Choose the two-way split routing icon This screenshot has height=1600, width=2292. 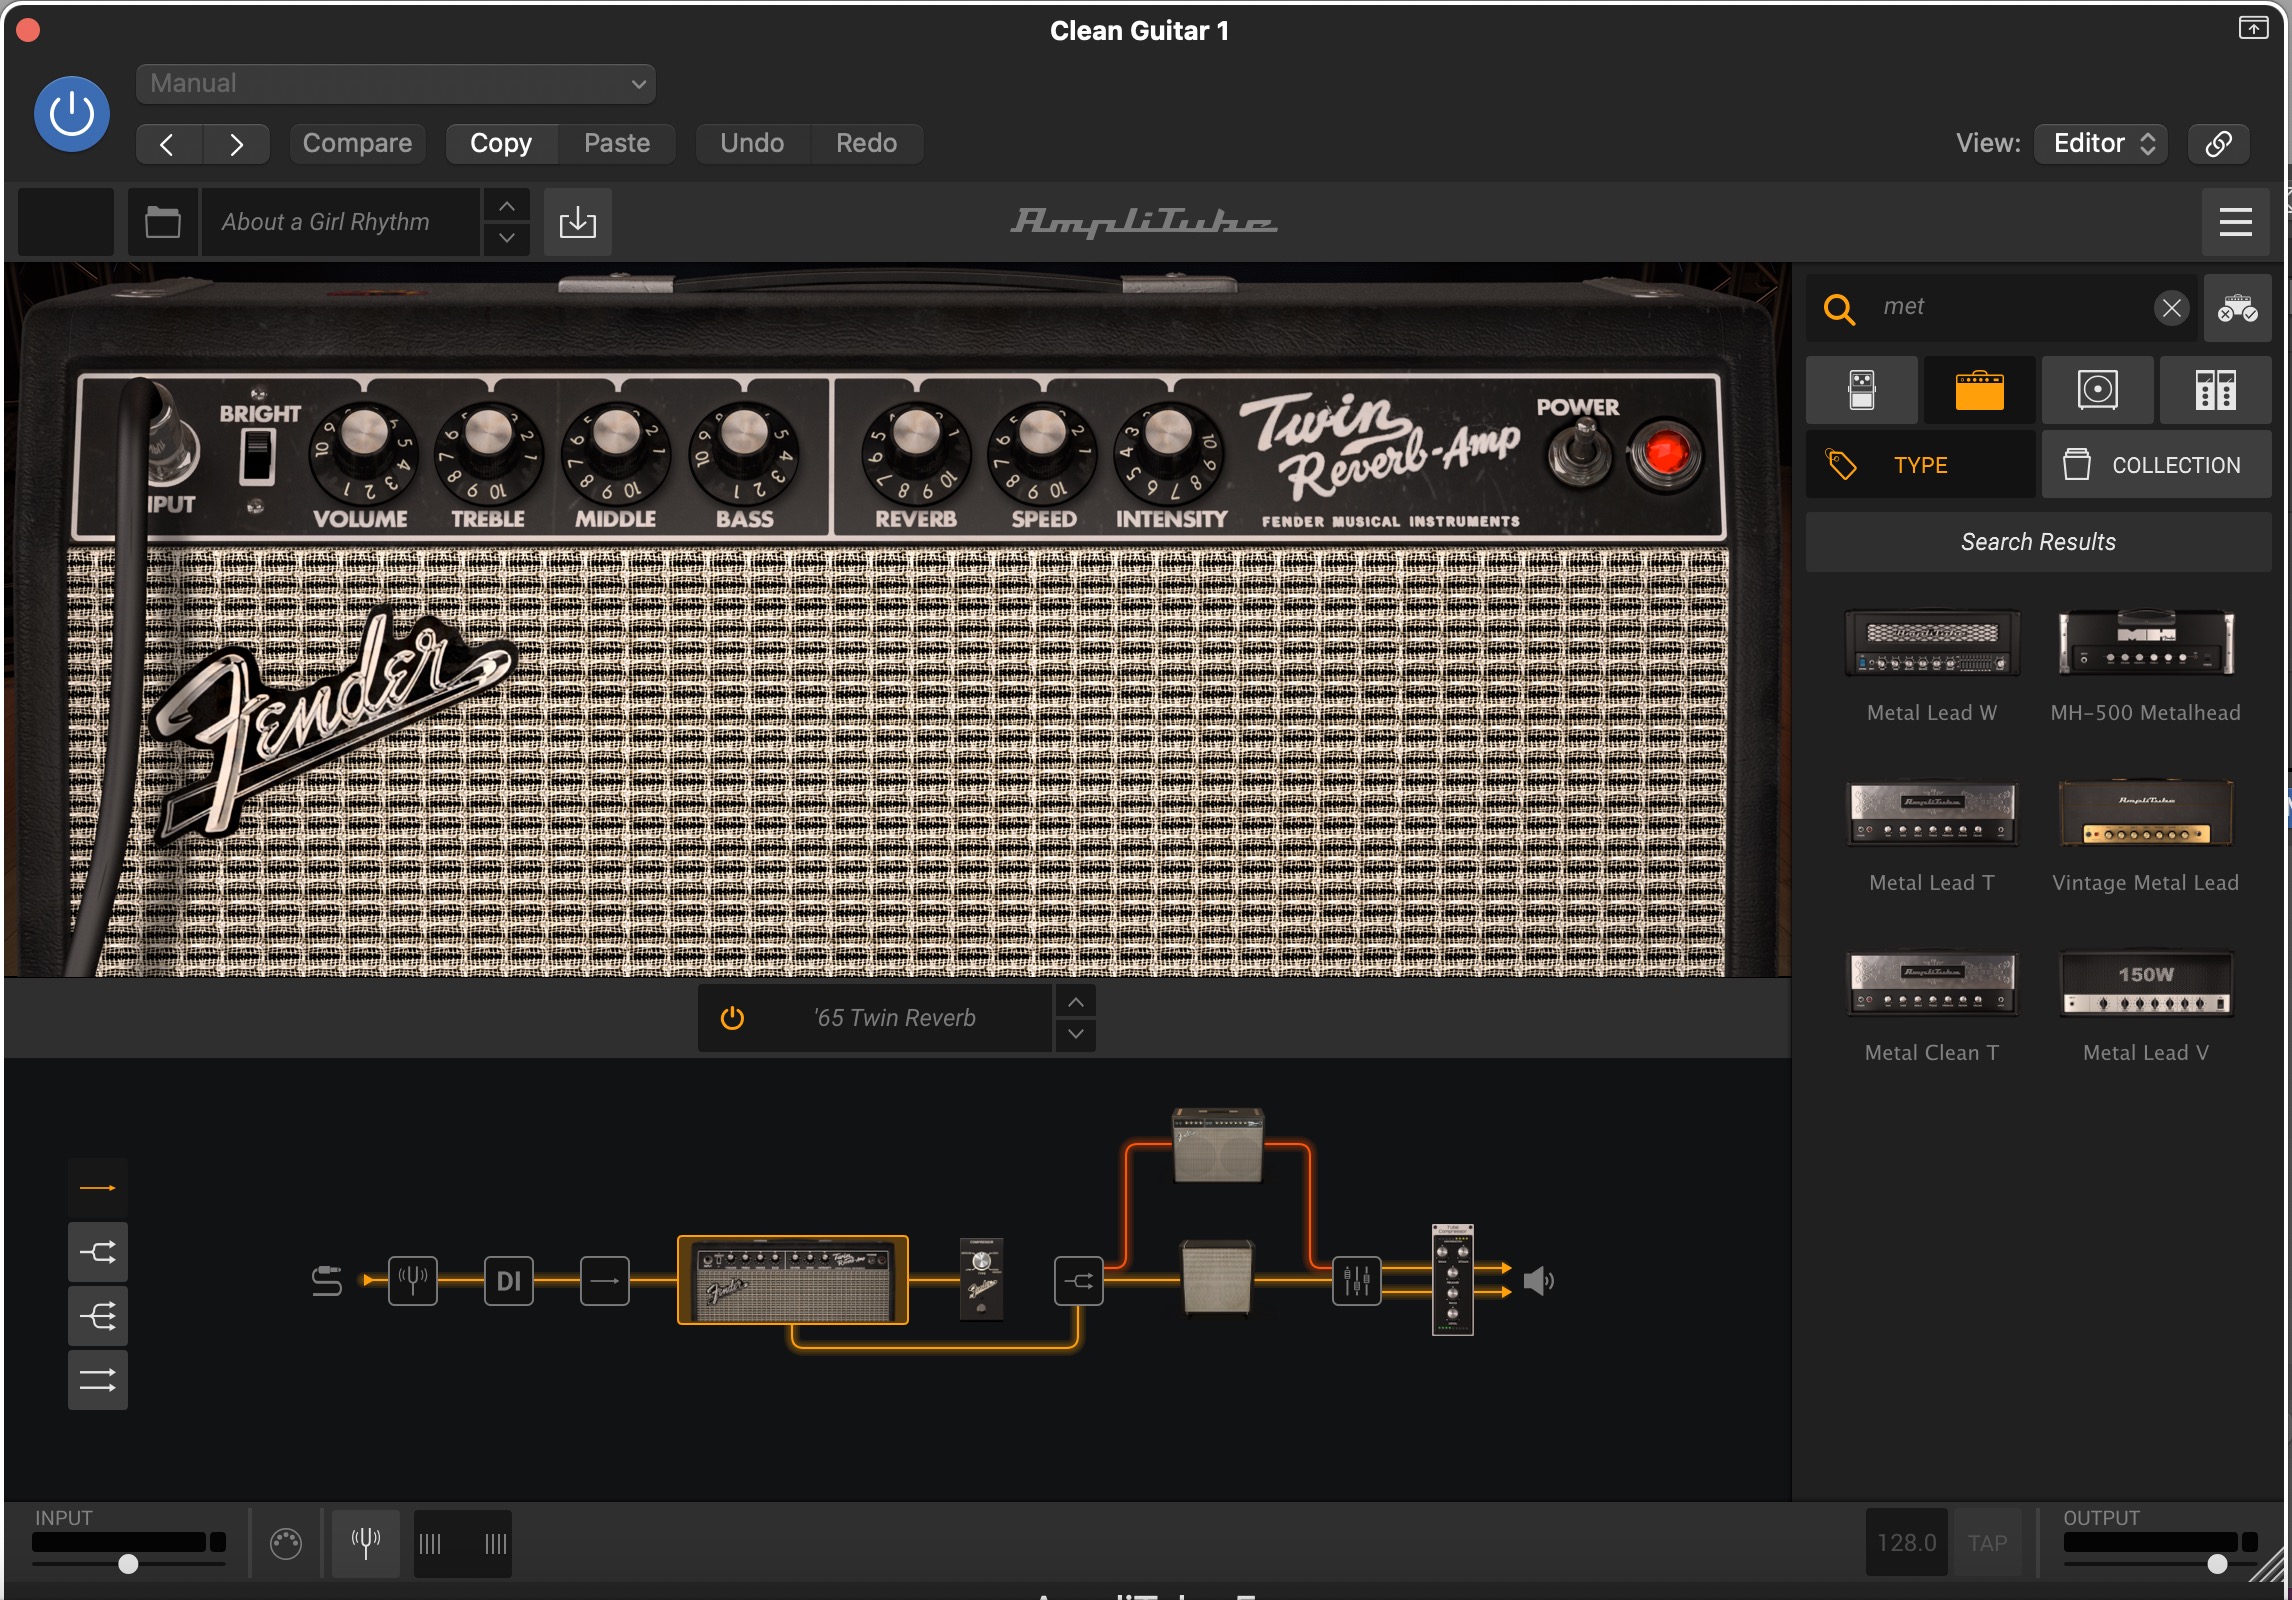pos(98,1252)
